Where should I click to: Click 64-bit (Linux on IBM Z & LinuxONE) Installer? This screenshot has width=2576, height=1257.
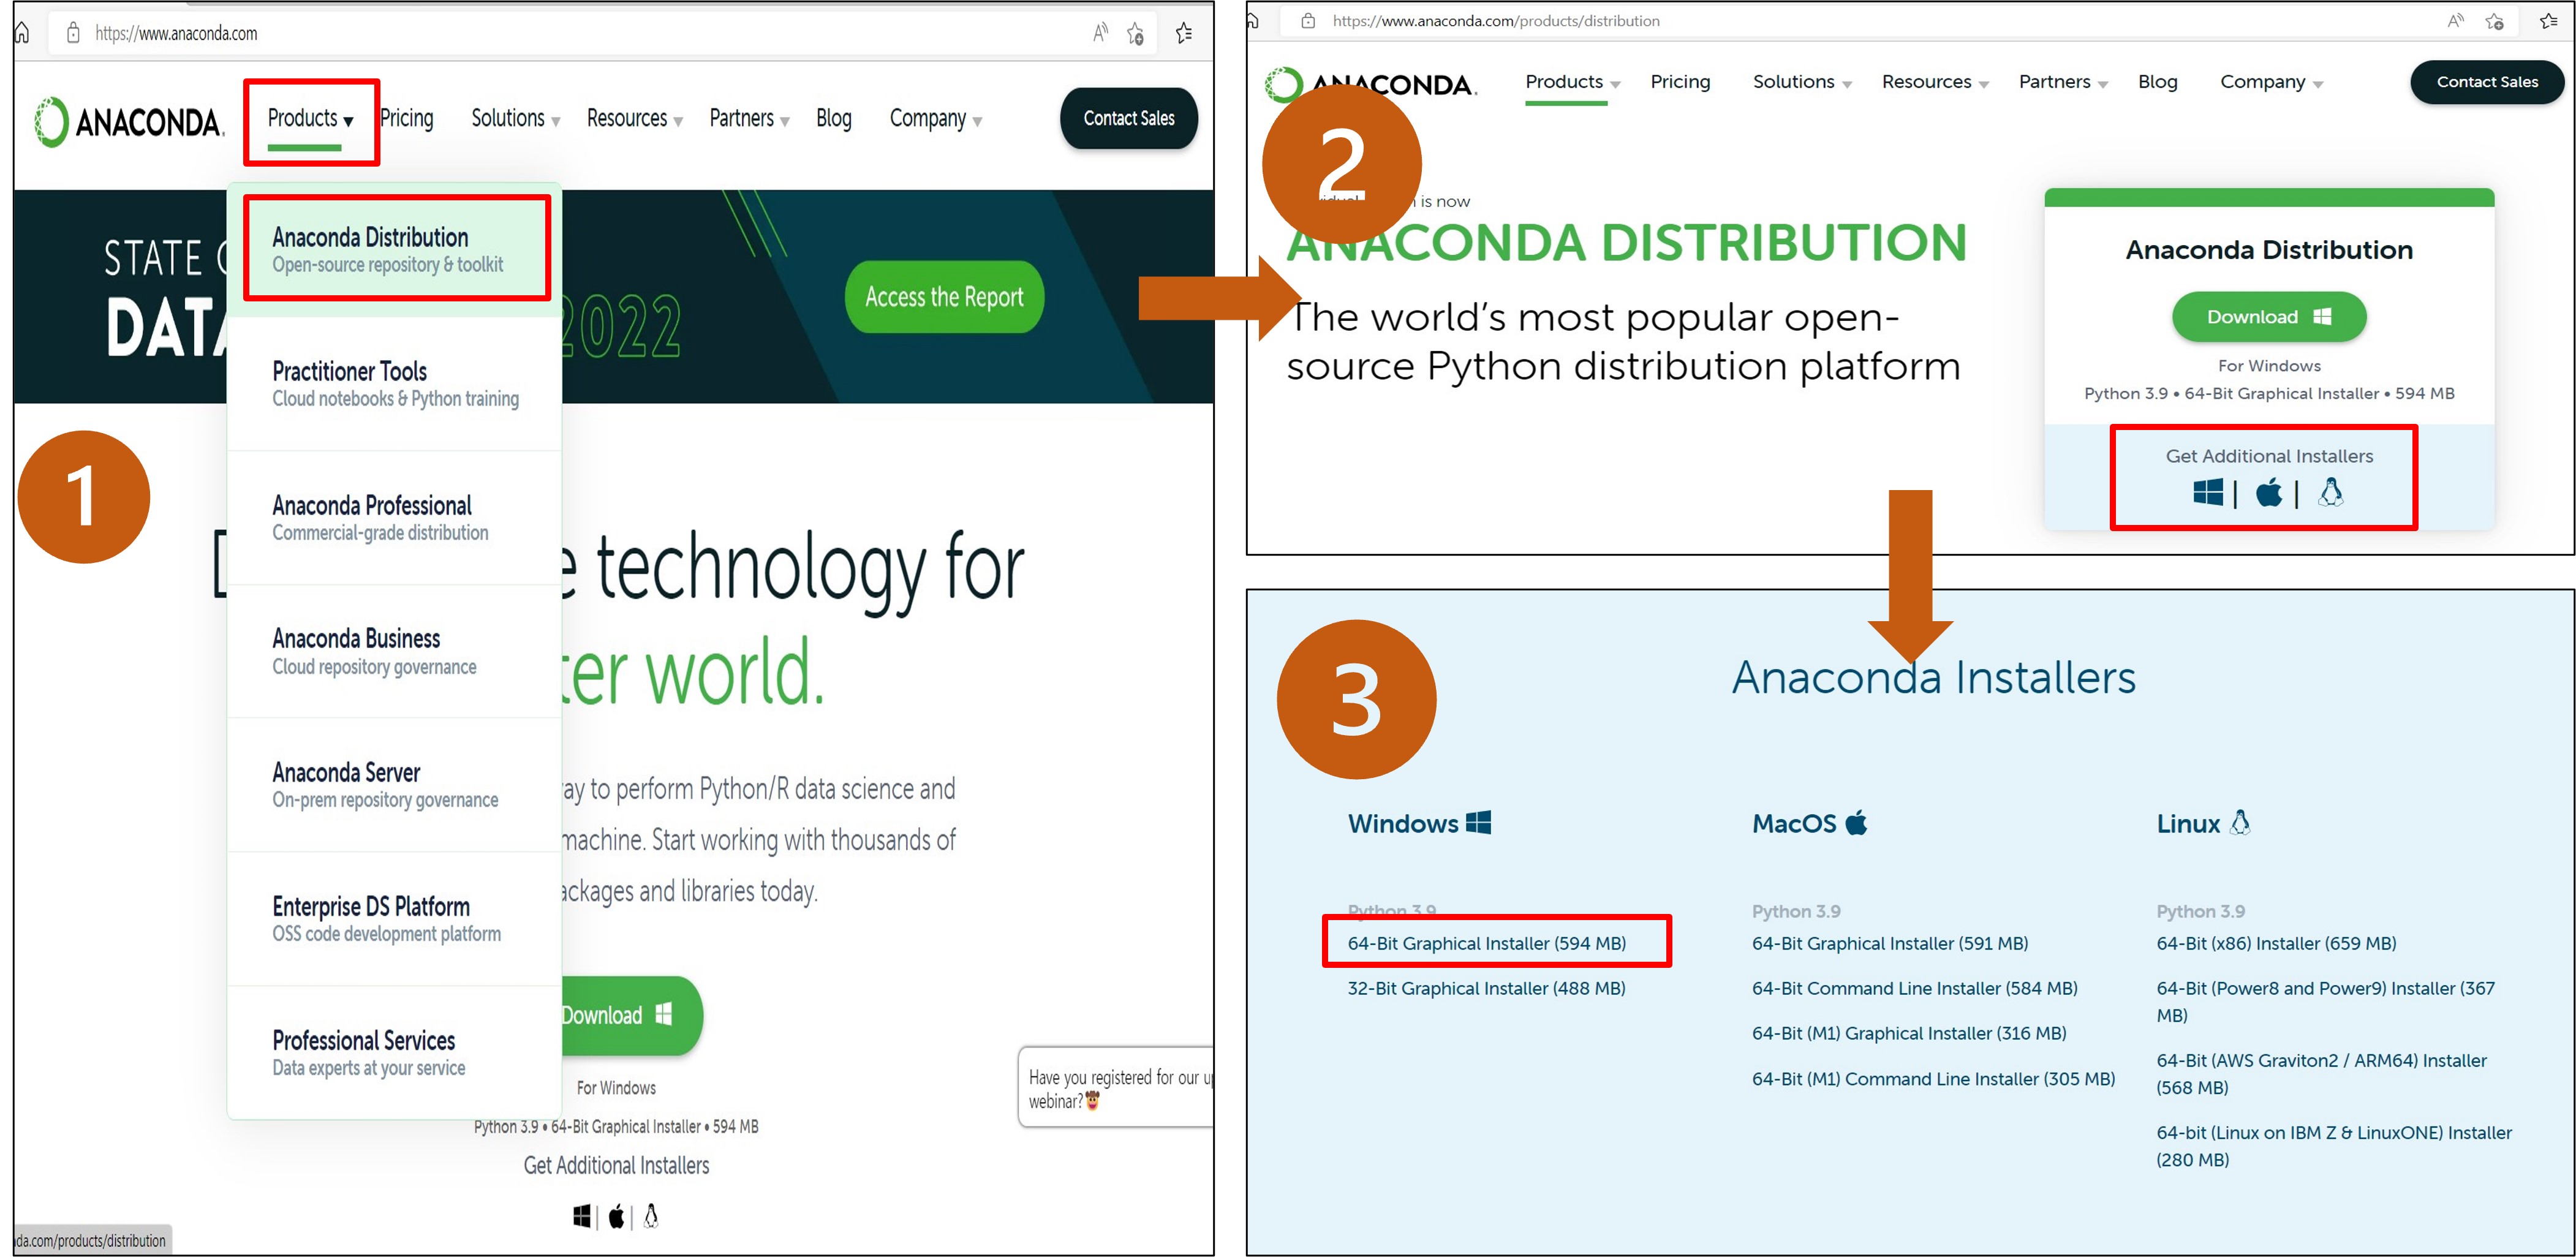pos(2334,1146)
